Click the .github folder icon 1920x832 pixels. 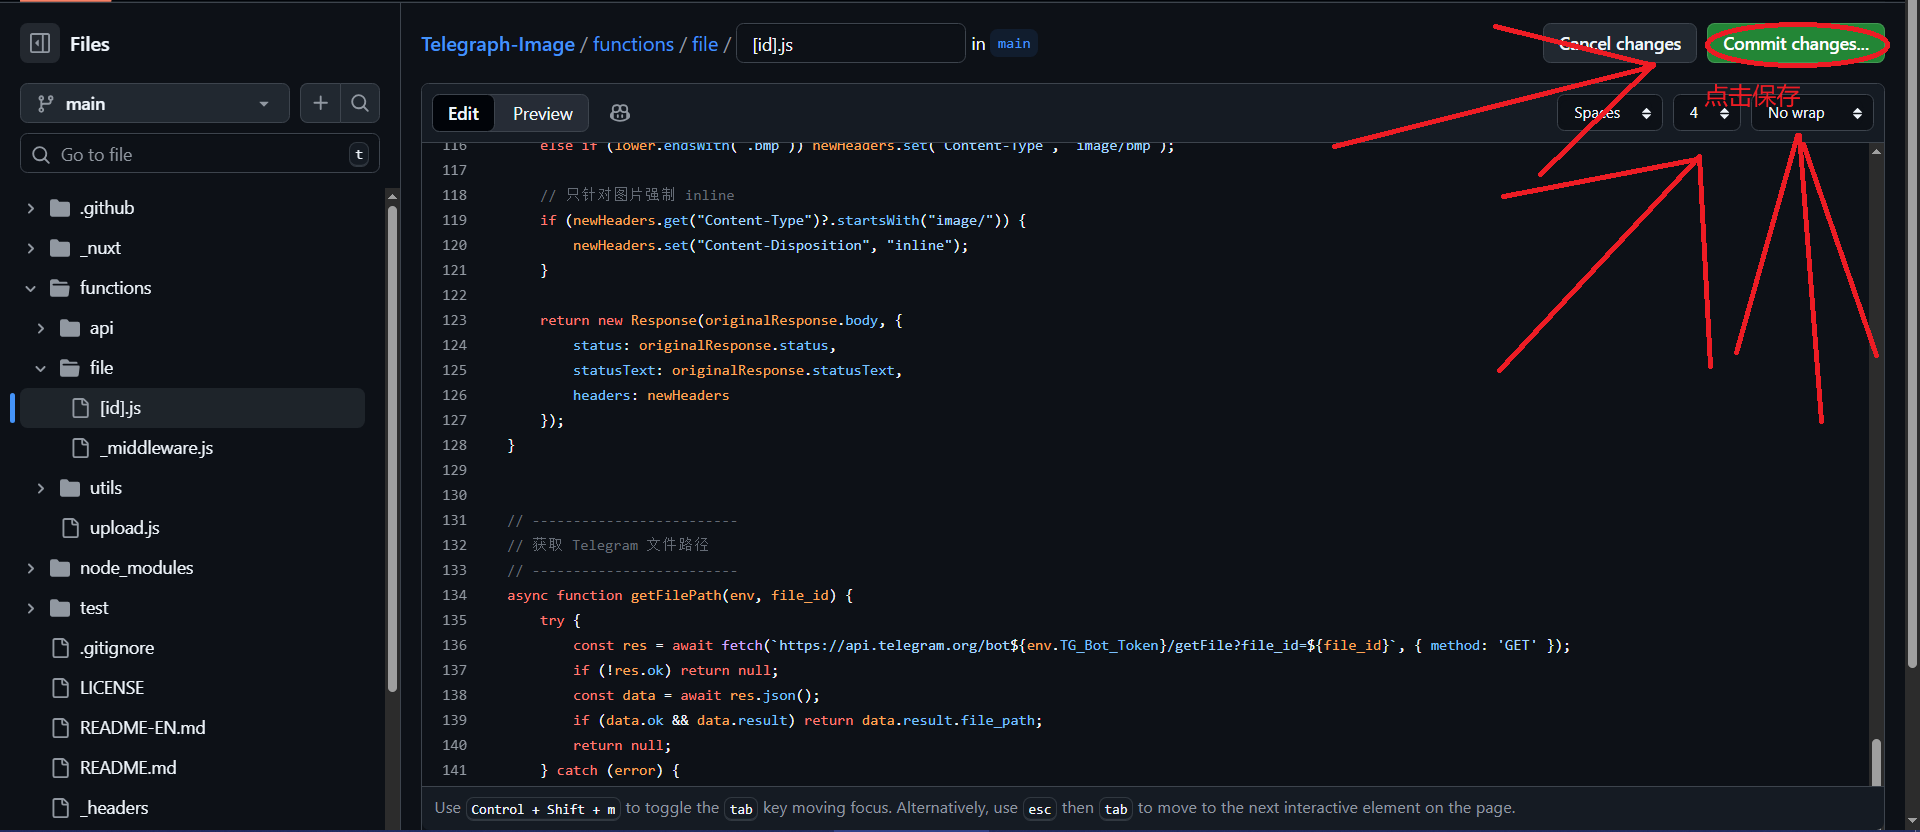click(x=60, y=208)
